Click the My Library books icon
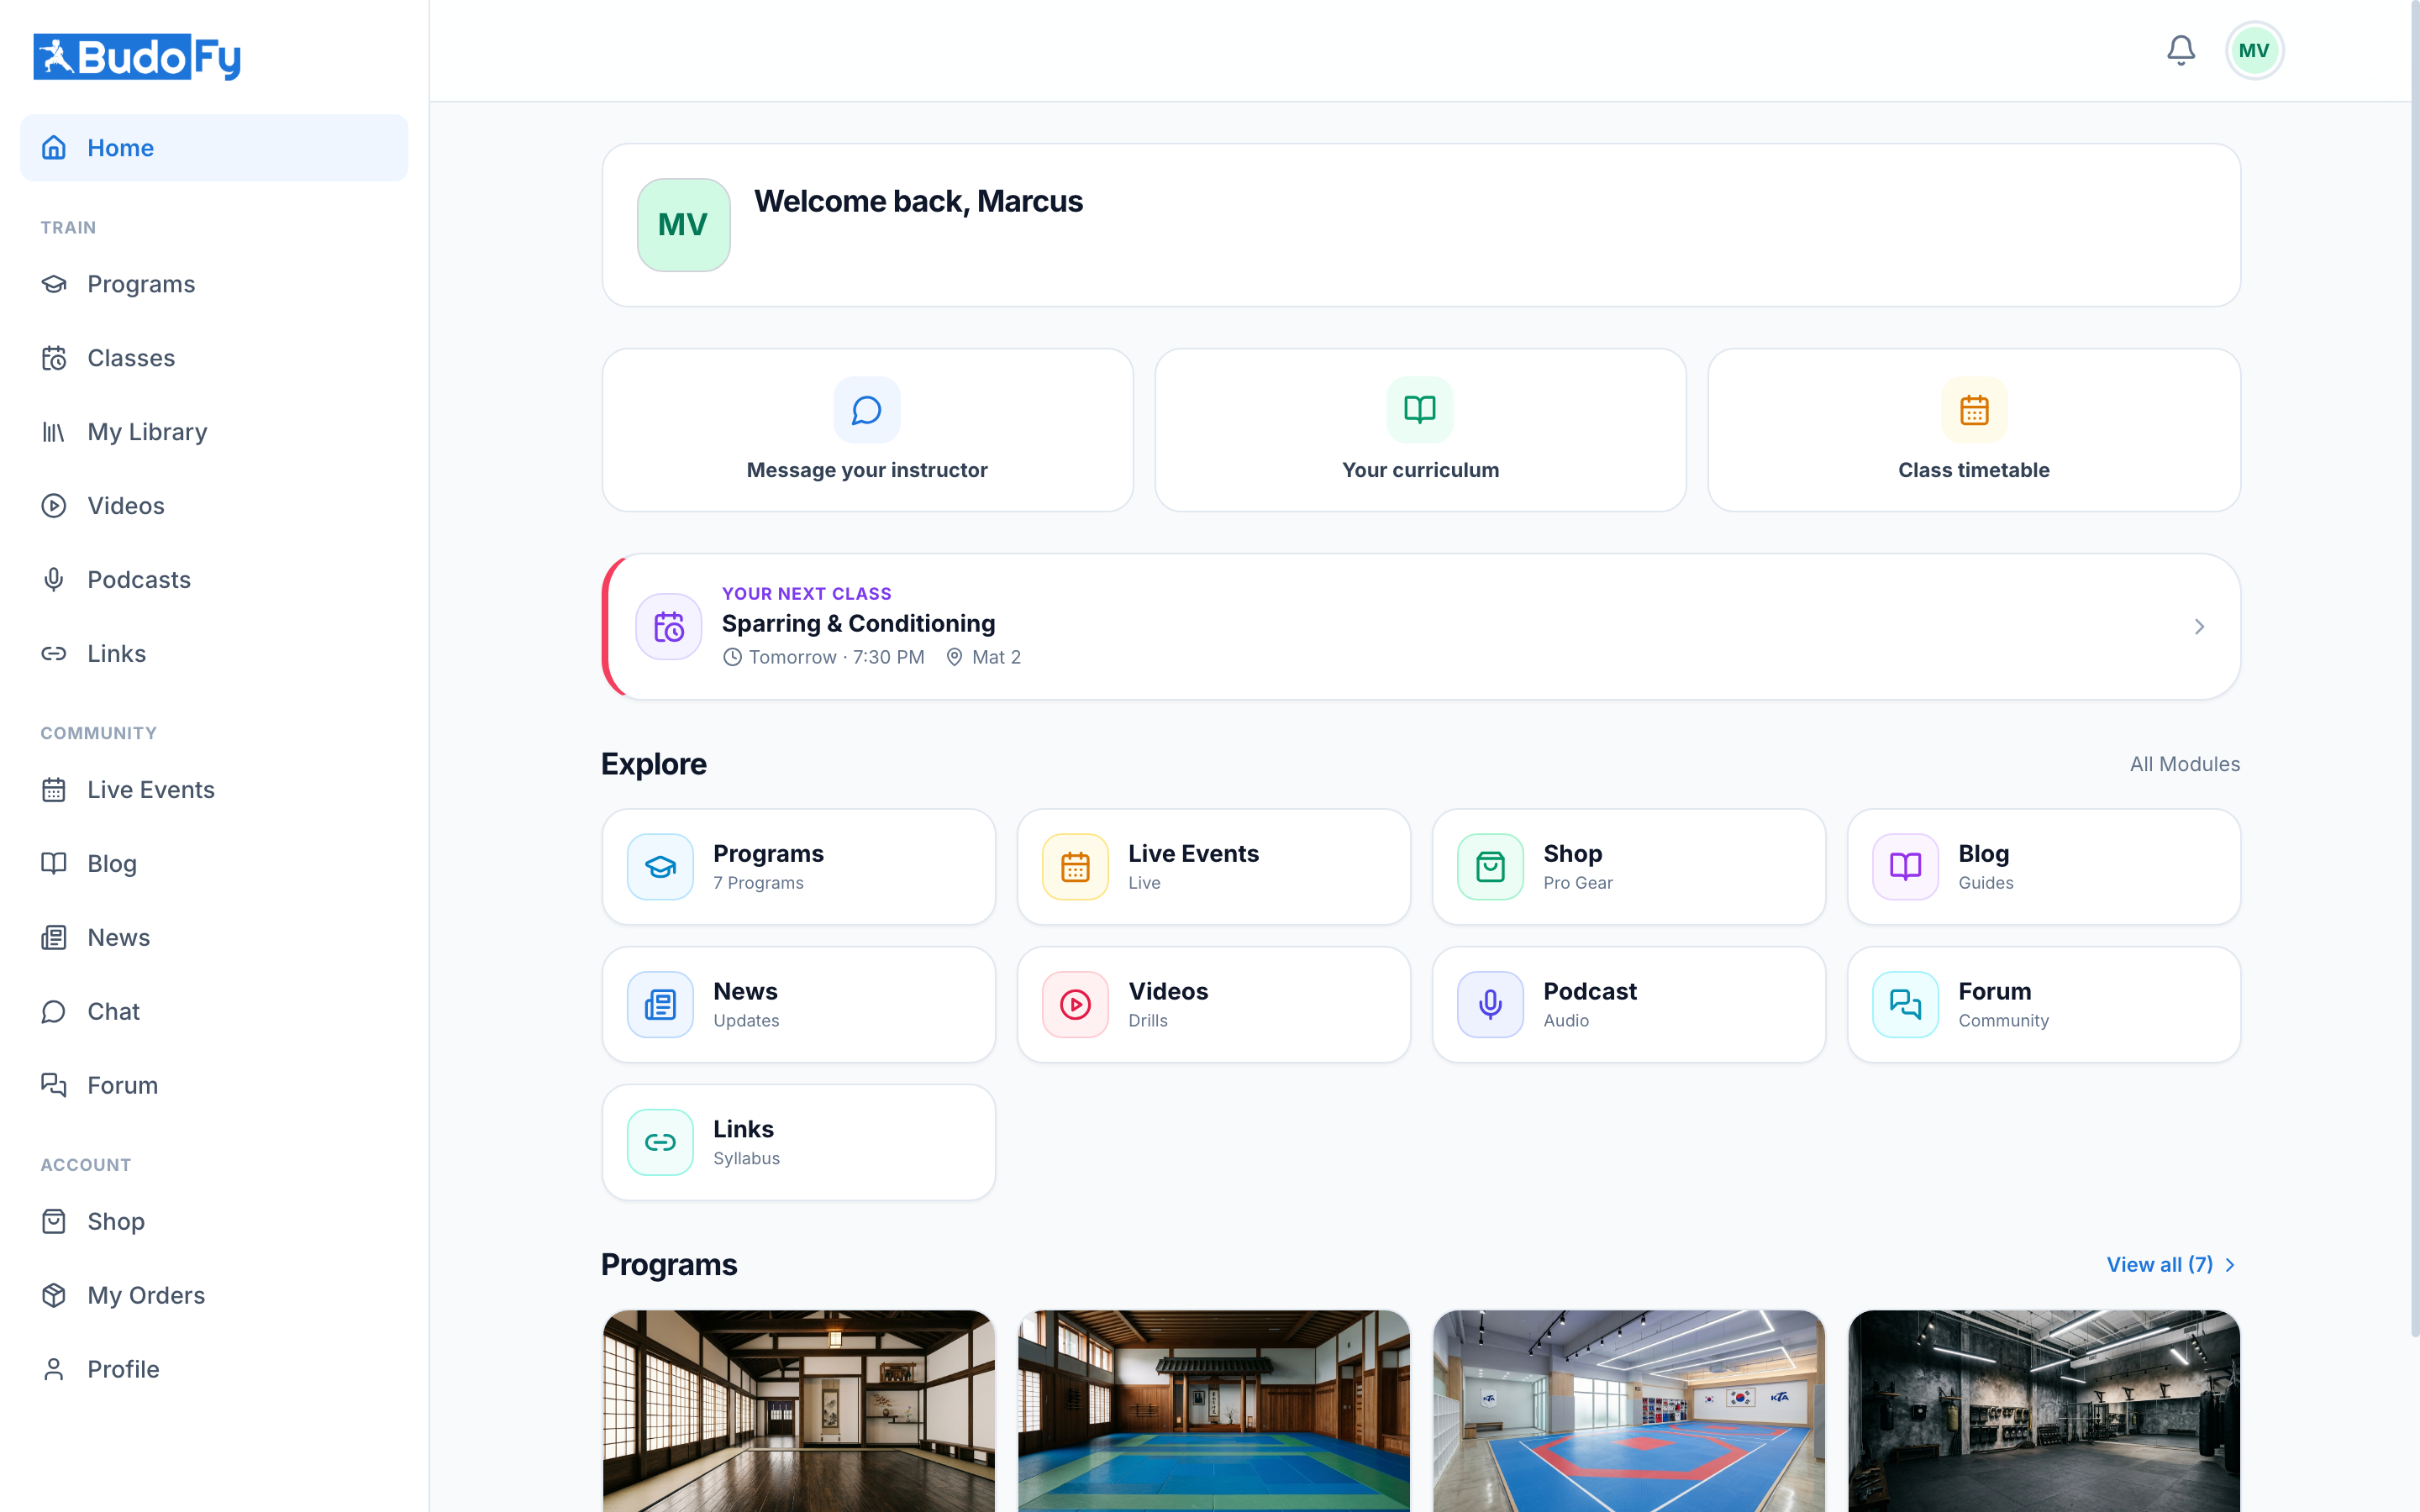This screenshot has height=1512, width=2420. pyautogui.click(x=54, y=432)
